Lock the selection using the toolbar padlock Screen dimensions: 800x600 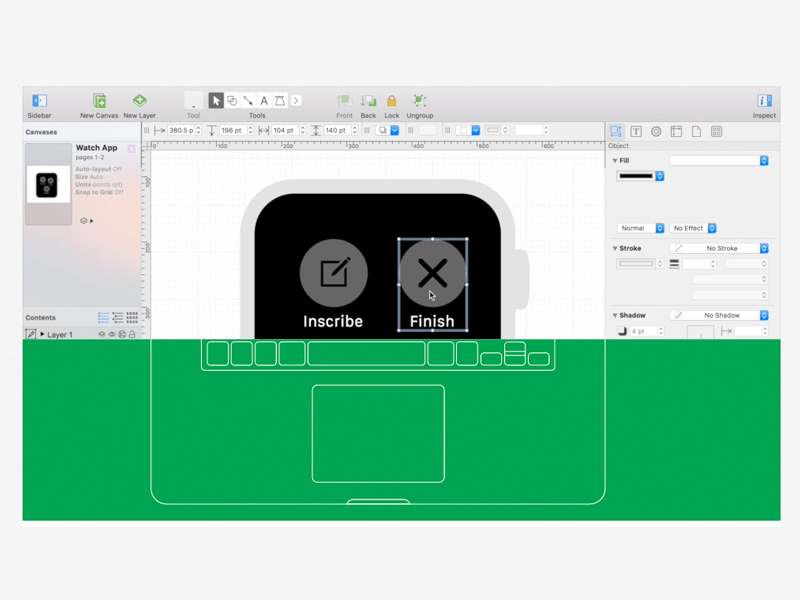coord(391,100)
